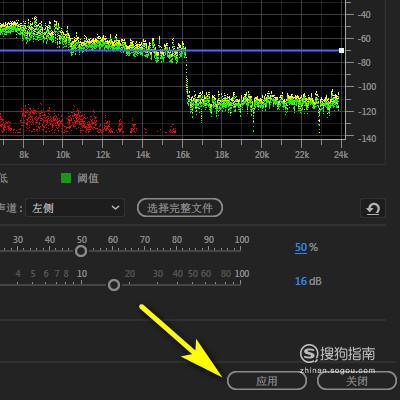Viewport: 400px width, 400px height.
Task: Click the -100 dB axis label
Action: pyautogui.click(x=366, y=87)
